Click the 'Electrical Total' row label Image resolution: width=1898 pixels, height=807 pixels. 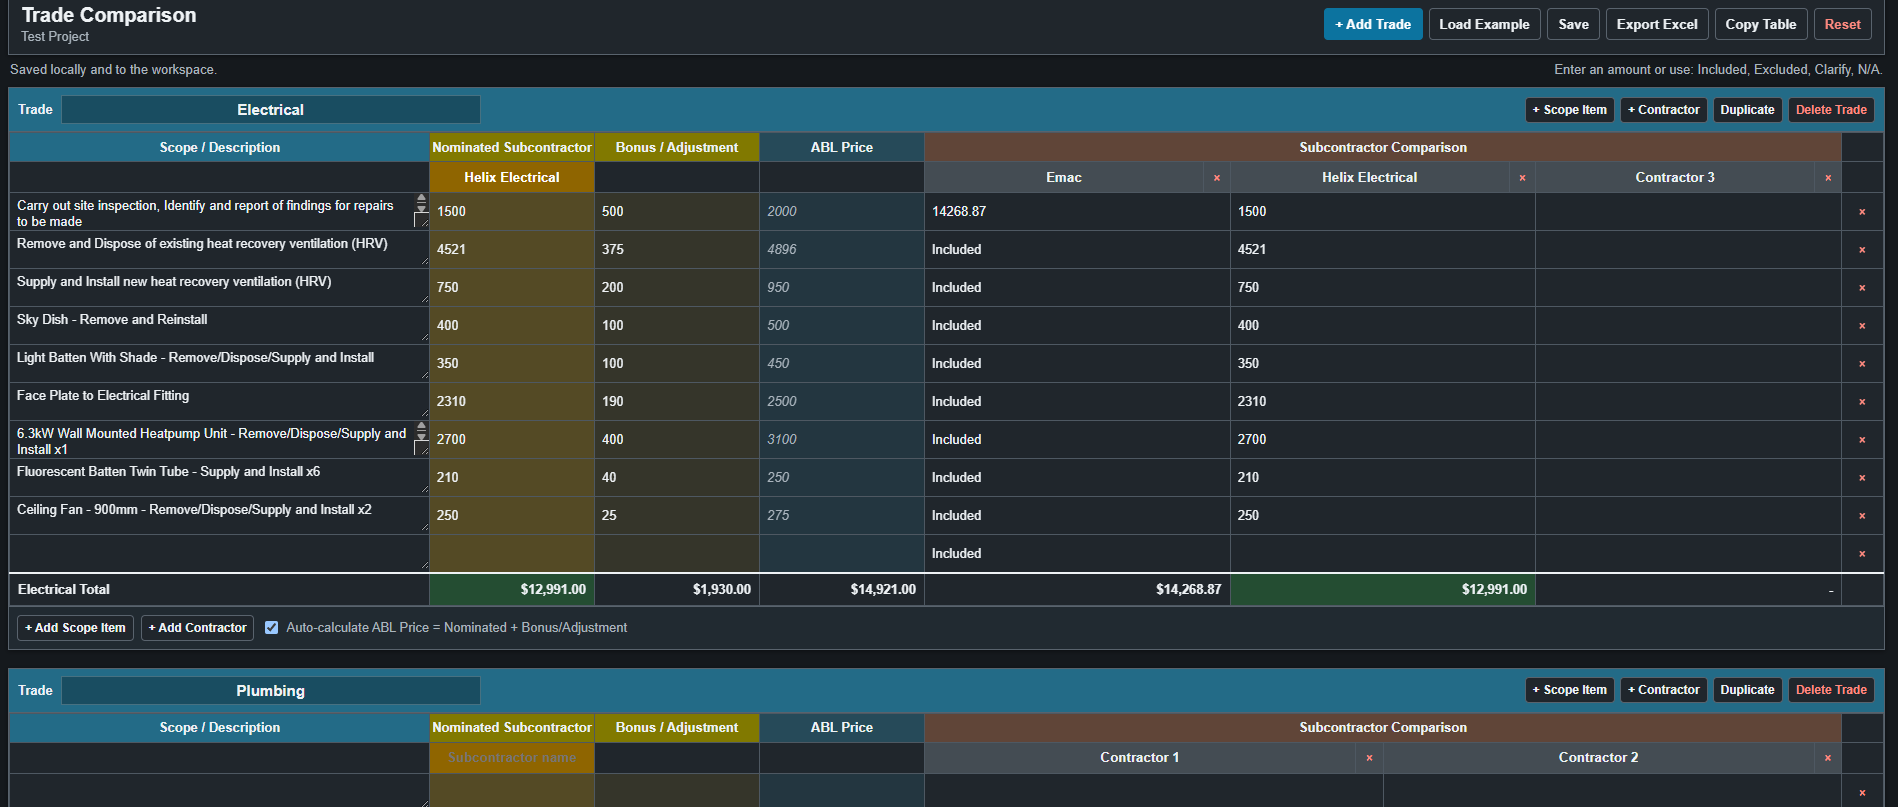coord(64,590)
